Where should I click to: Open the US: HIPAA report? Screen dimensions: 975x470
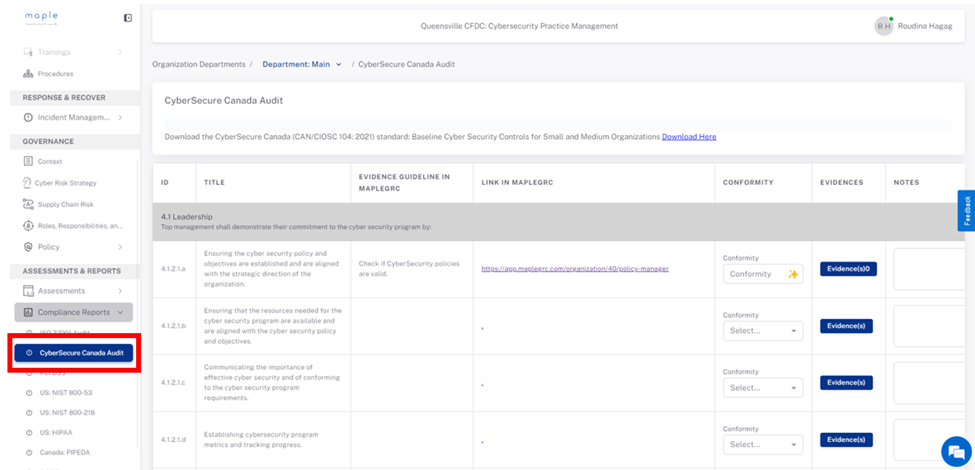pos(56,432)
